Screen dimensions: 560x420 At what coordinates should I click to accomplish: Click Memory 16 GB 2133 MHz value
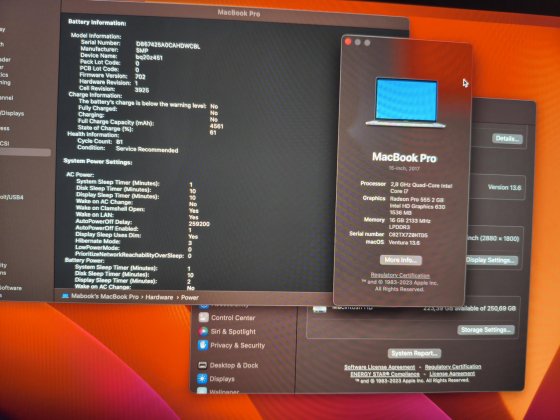(410, 223)
